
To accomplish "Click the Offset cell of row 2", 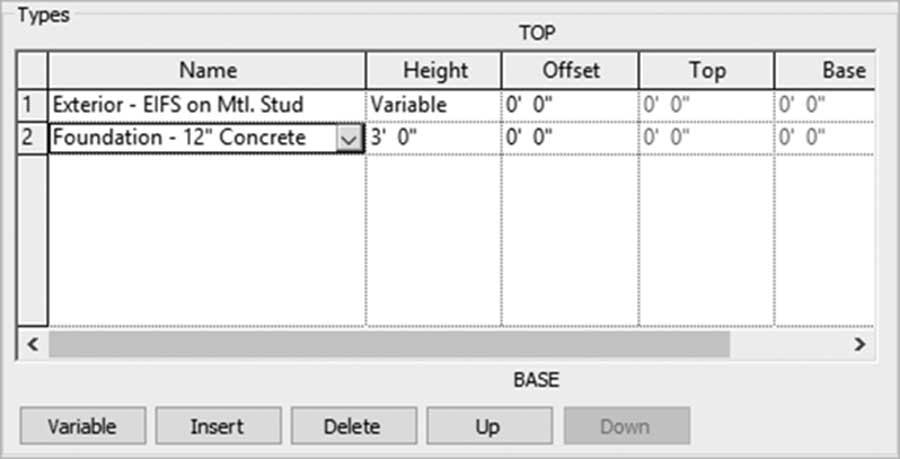I will [570, 138].
